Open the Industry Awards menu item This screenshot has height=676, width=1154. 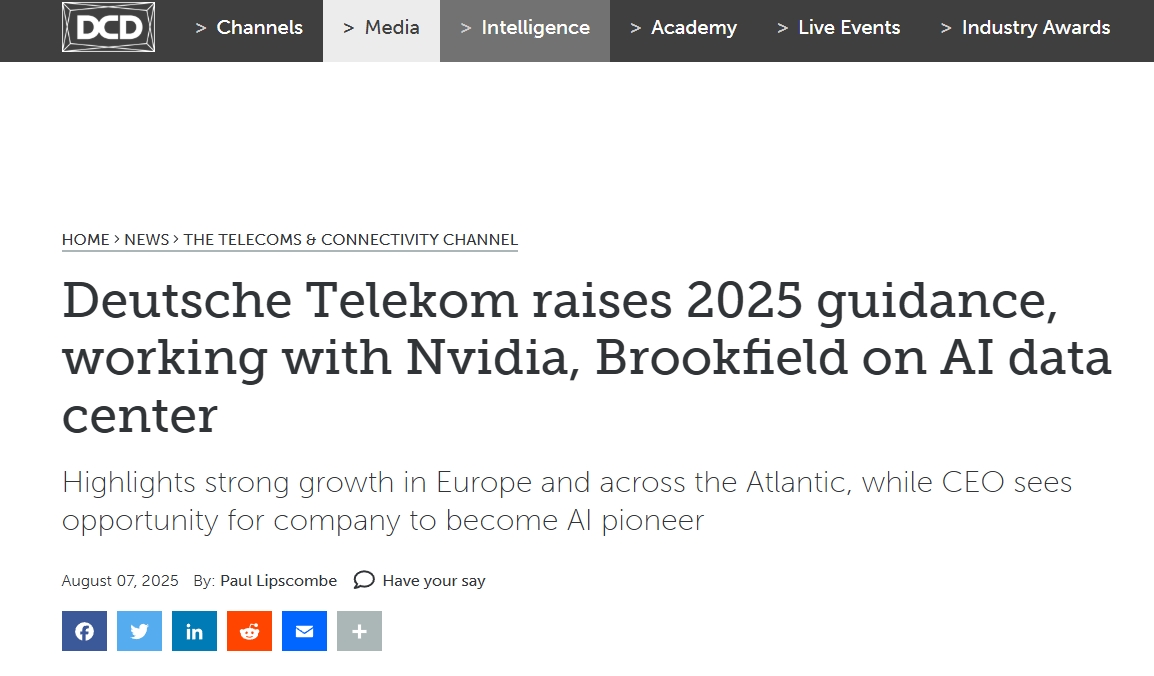1025,28
